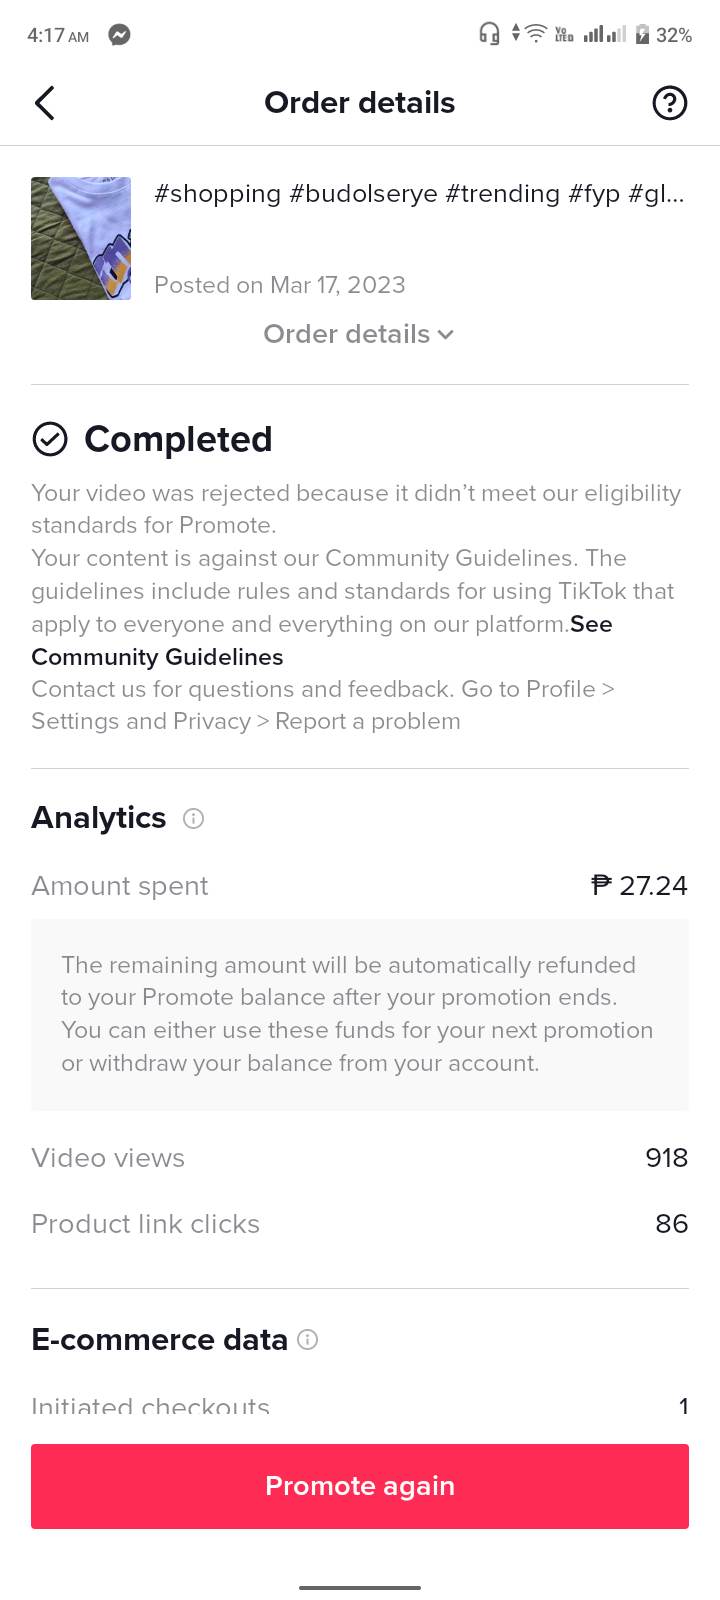The height and width of the screenshot is (1600, 720).
Task: Tap the Wi-Fi icon in status bar
Action: [536, 35]
